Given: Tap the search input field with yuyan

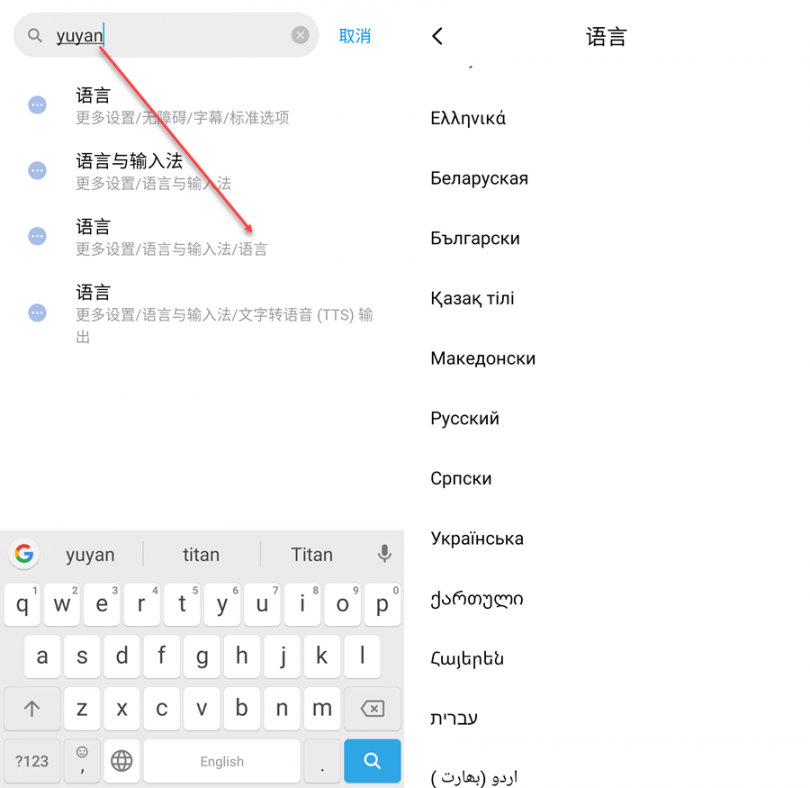Looking at the screenshot, I should click(170, 36).
